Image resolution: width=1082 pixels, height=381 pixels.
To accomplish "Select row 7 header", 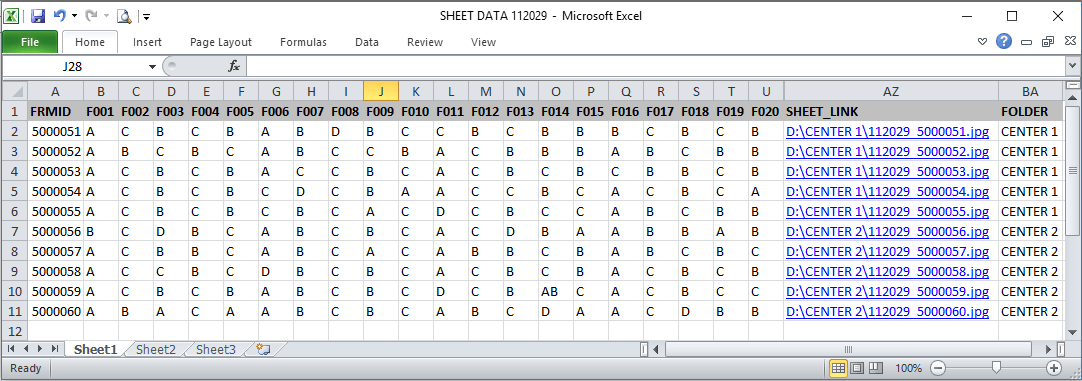I will pyautogui.click(x=14, y=231).
